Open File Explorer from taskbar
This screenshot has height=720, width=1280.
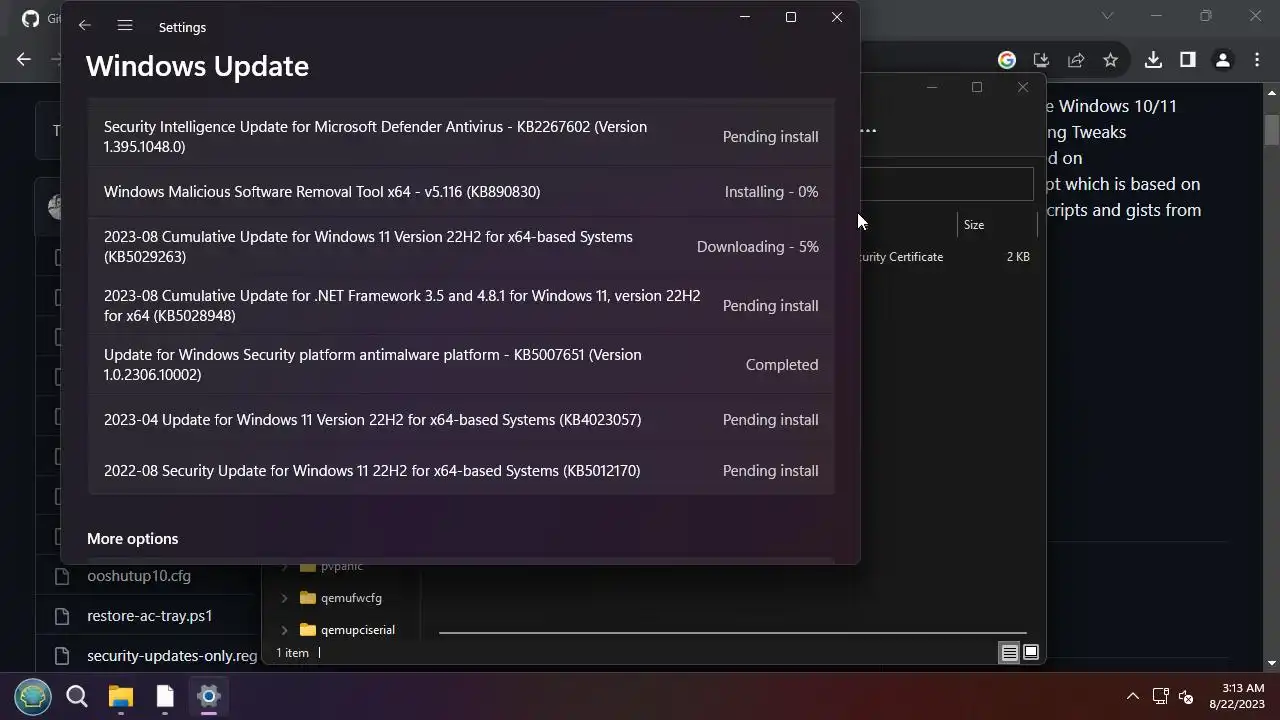[121, 696]
